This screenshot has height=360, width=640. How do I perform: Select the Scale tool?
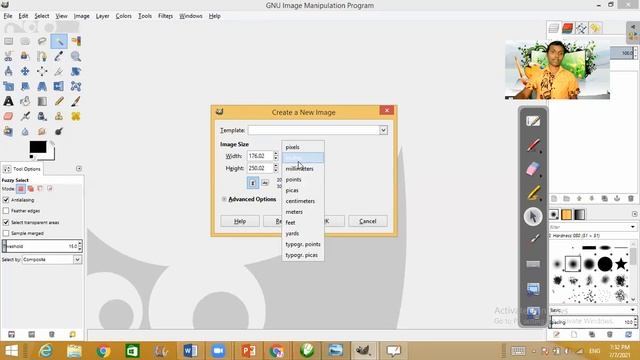[8, 86]
